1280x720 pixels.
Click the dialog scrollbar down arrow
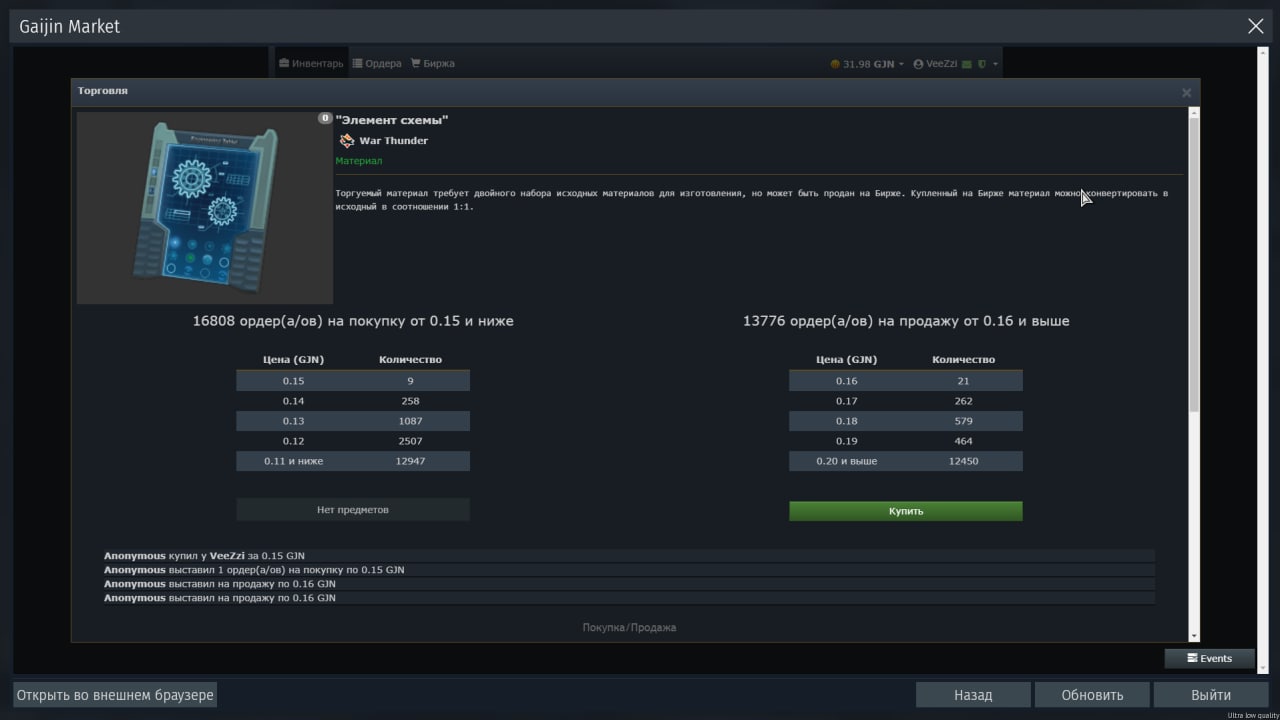click(x=1193, y=636)
